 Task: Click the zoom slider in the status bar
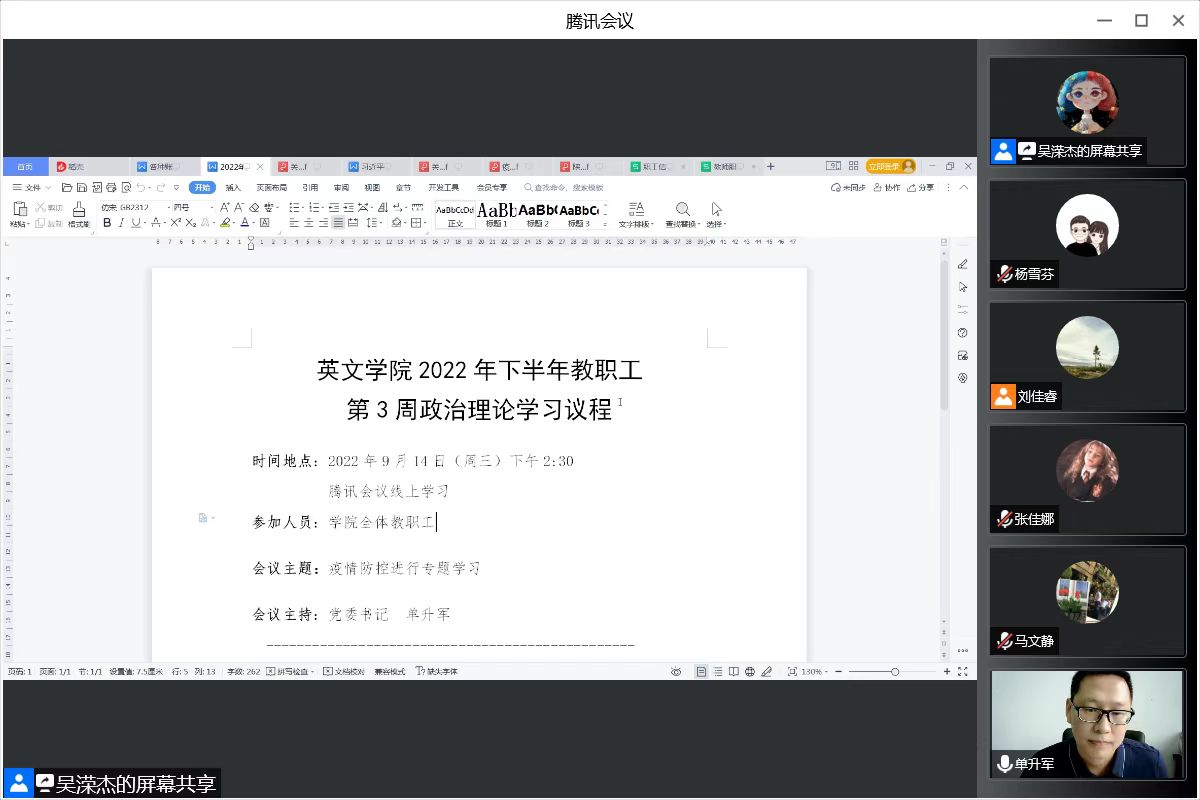pos(894,672)
